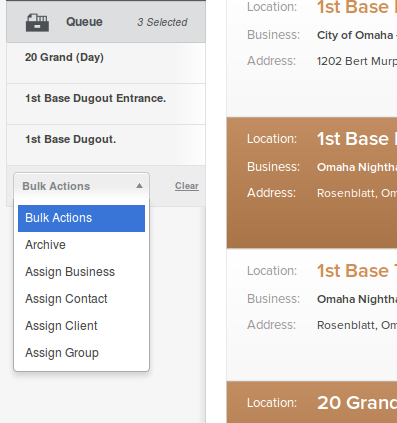Click Omaha Nighthawks in the highlighted brown card
This screenshot has width=397, height=423.
357,167
